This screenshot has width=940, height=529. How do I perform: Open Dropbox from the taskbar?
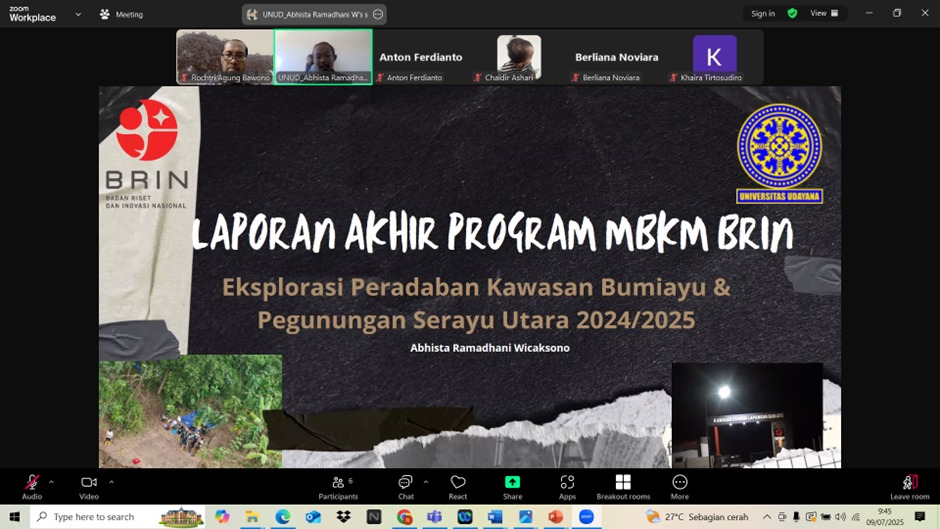pos(344,517)
